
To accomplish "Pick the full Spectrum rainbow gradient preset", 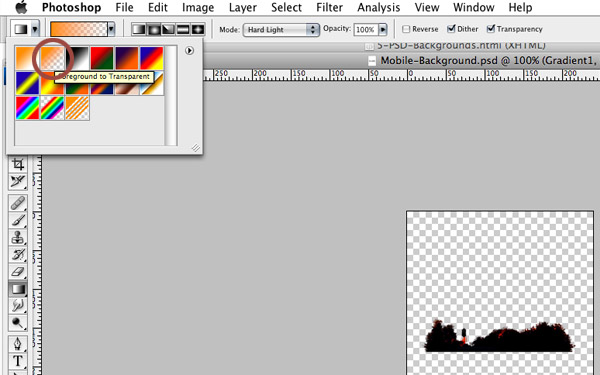I will [x=27, y=108].
